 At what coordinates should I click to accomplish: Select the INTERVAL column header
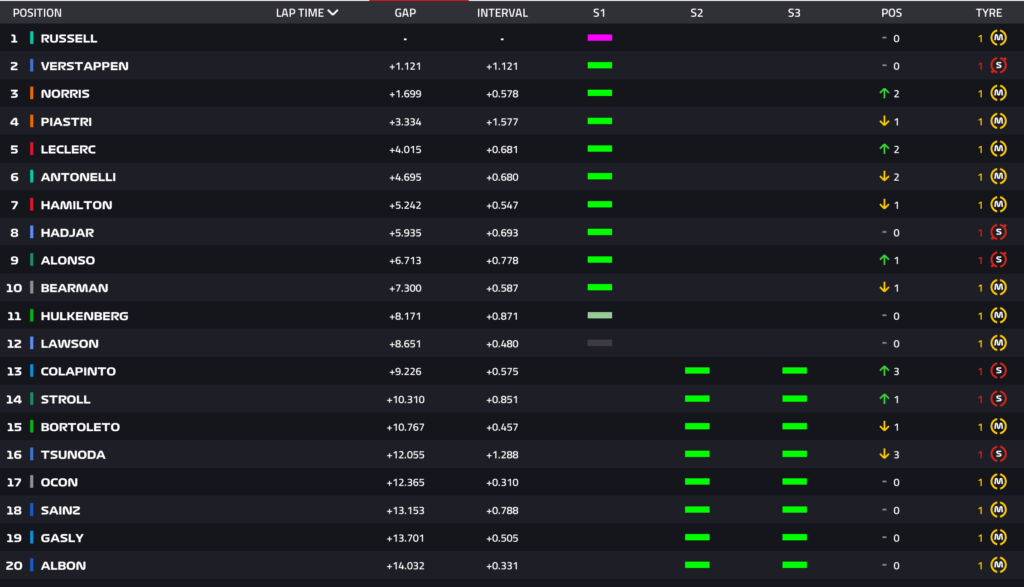[502, 12]
